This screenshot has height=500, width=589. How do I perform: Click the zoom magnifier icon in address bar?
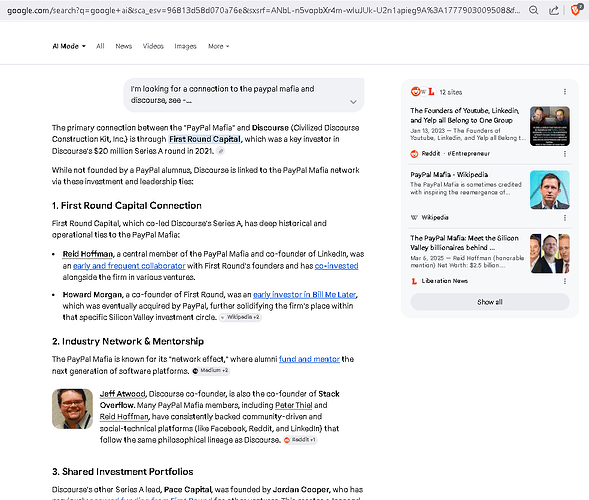(533, 10)
